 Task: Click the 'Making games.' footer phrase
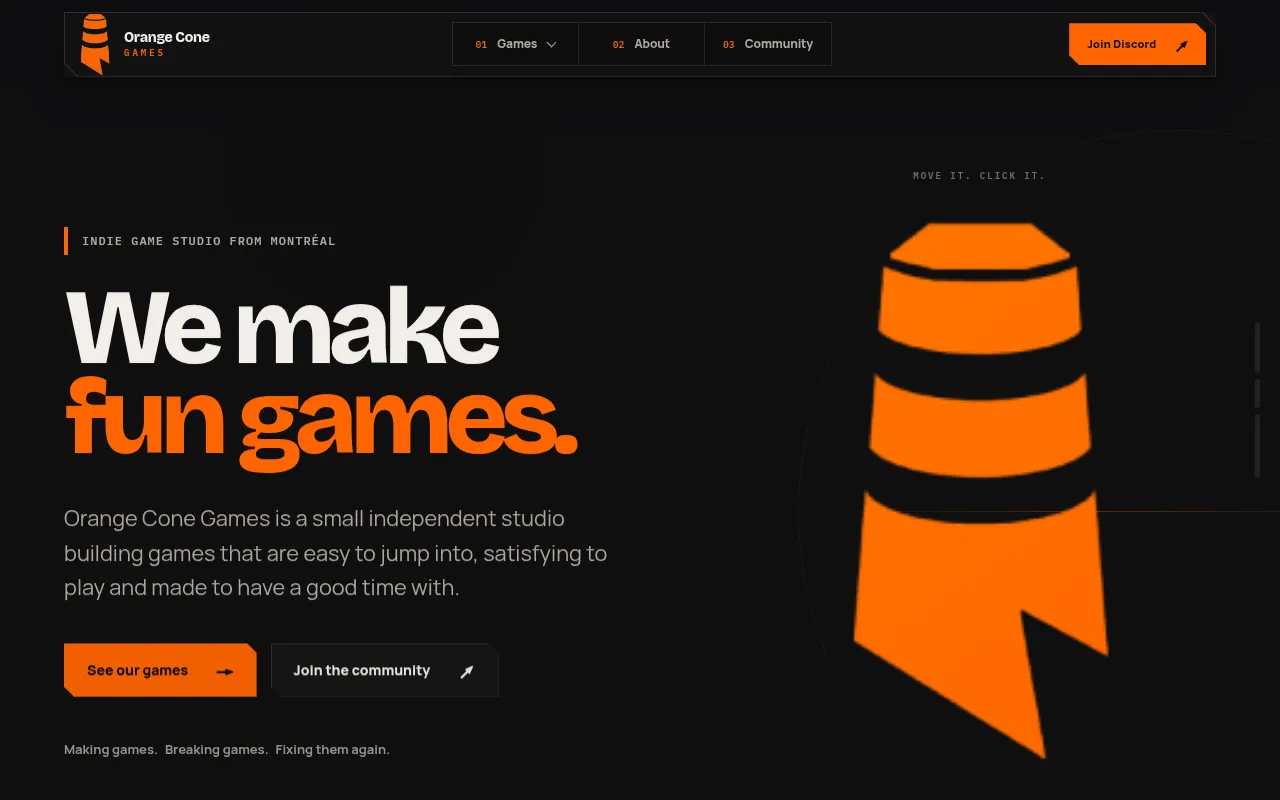click(110, 749)
